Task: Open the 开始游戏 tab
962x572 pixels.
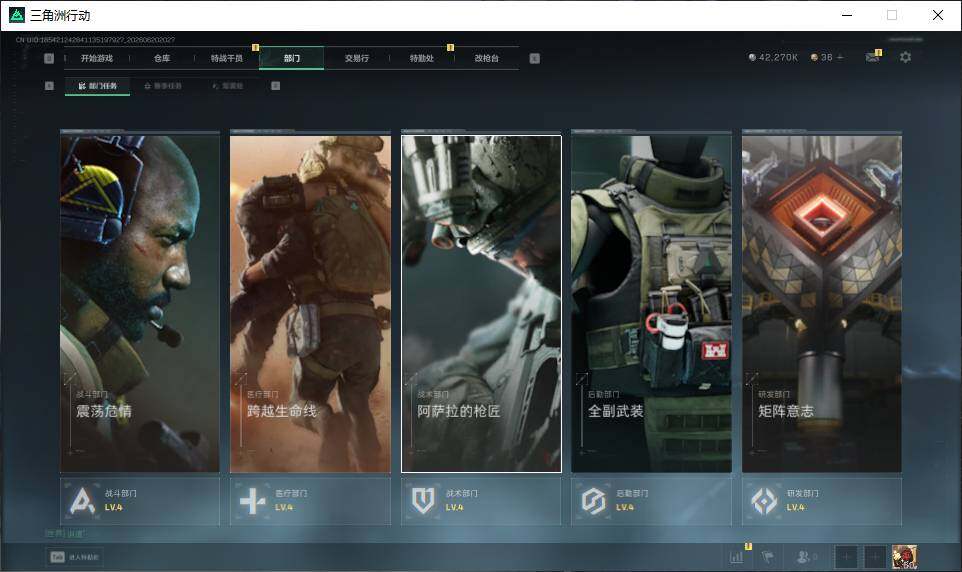Action: (97, 58)
